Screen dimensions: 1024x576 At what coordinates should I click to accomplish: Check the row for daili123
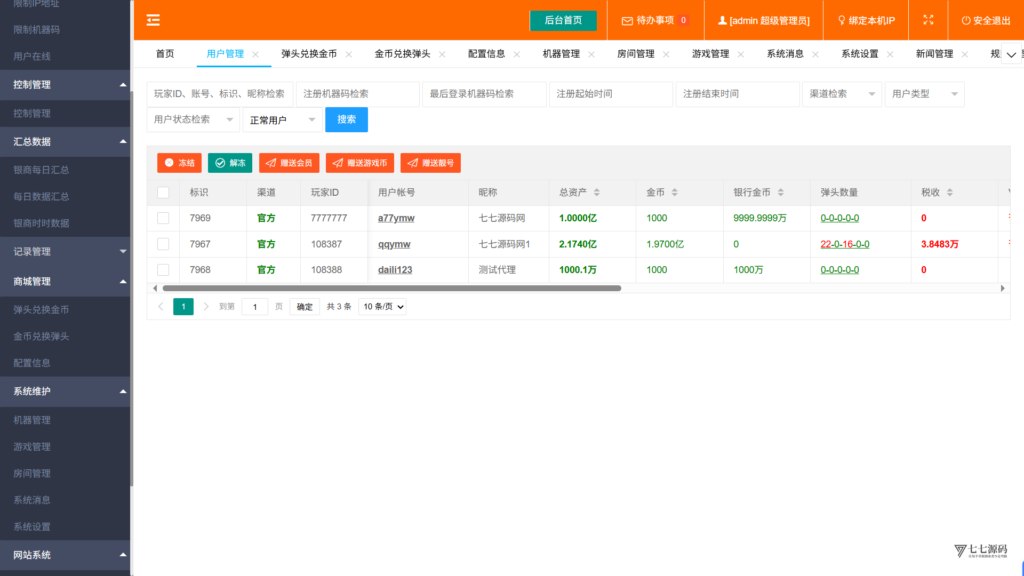pyautogui.click(x=163, y=270)
